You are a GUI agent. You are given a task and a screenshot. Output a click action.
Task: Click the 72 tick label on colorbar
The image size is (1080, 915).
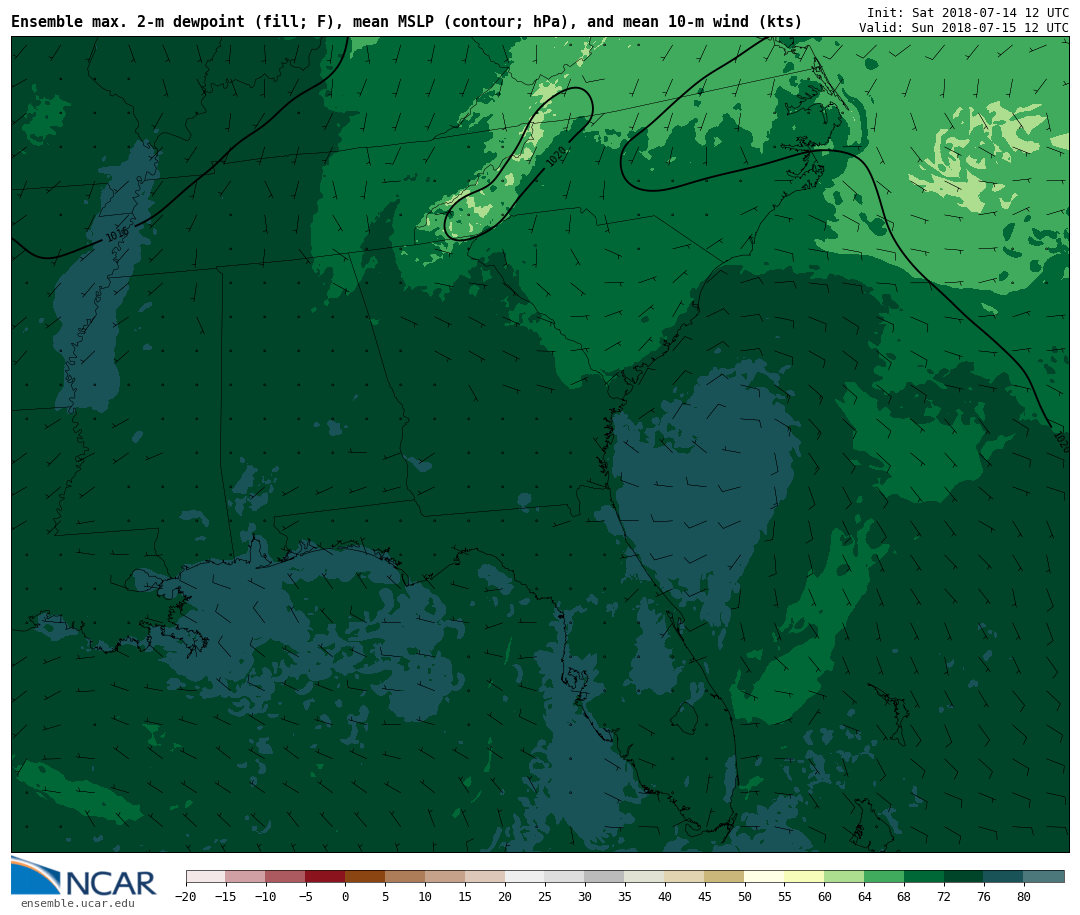click(944, 897)
